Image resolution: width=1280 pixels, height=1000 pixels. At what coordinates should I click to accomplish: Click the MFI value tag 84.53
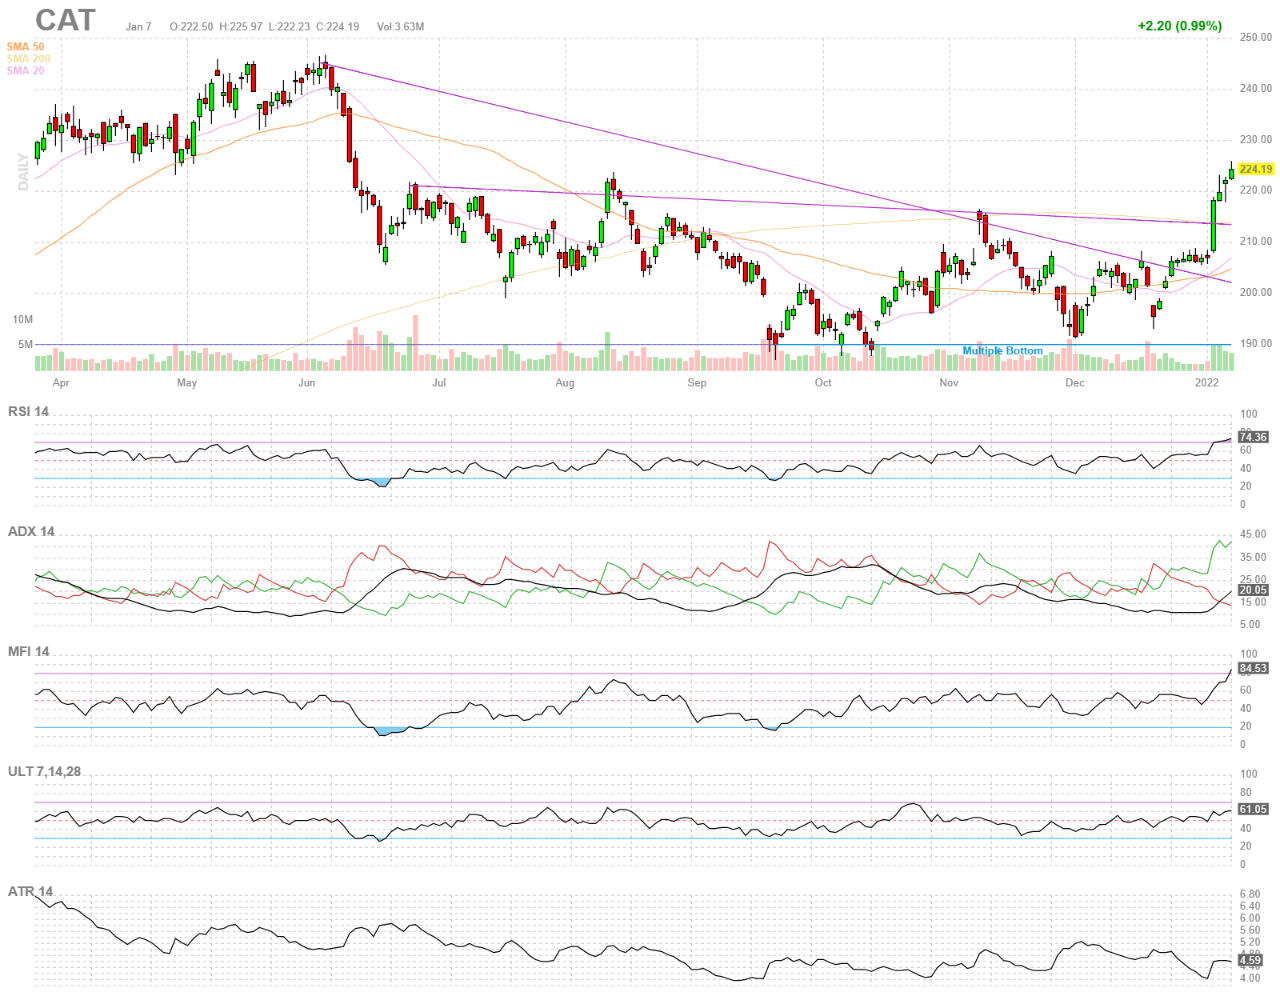(1253, 668)
